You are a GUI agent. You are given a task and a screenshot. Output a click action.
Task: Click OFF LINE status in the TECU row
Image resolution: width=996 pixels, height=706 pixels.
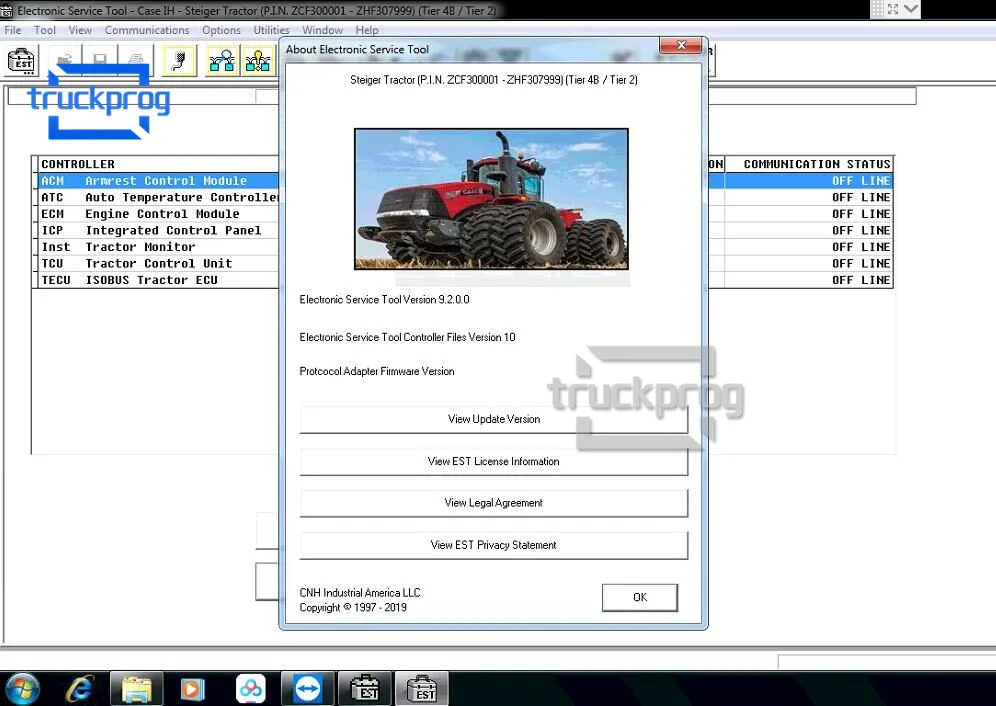click(861, 280)
